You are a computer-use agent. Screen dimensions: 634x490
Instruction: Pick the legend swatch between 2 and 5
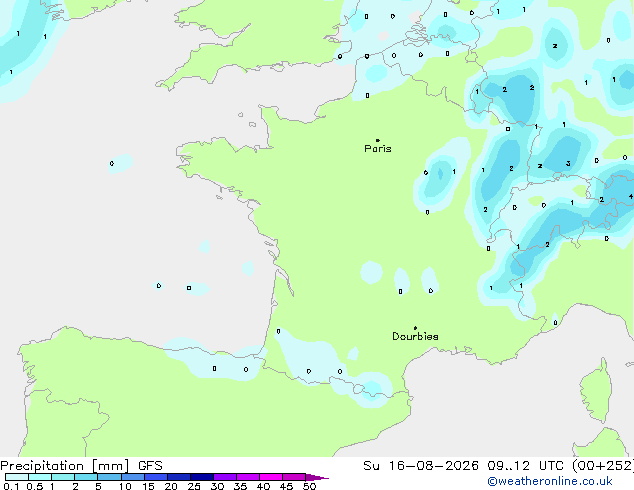(x=86, y=477)
